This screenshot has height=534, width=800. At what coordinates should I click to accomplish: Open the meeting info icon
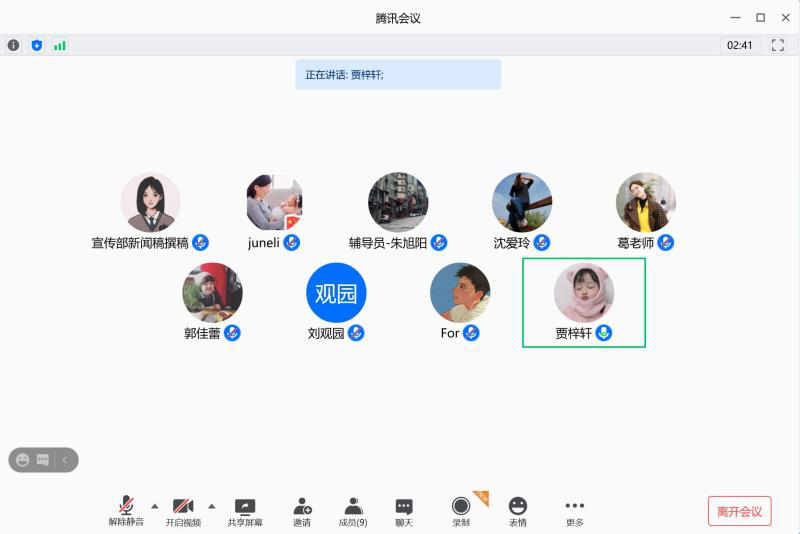click(13, 45)
